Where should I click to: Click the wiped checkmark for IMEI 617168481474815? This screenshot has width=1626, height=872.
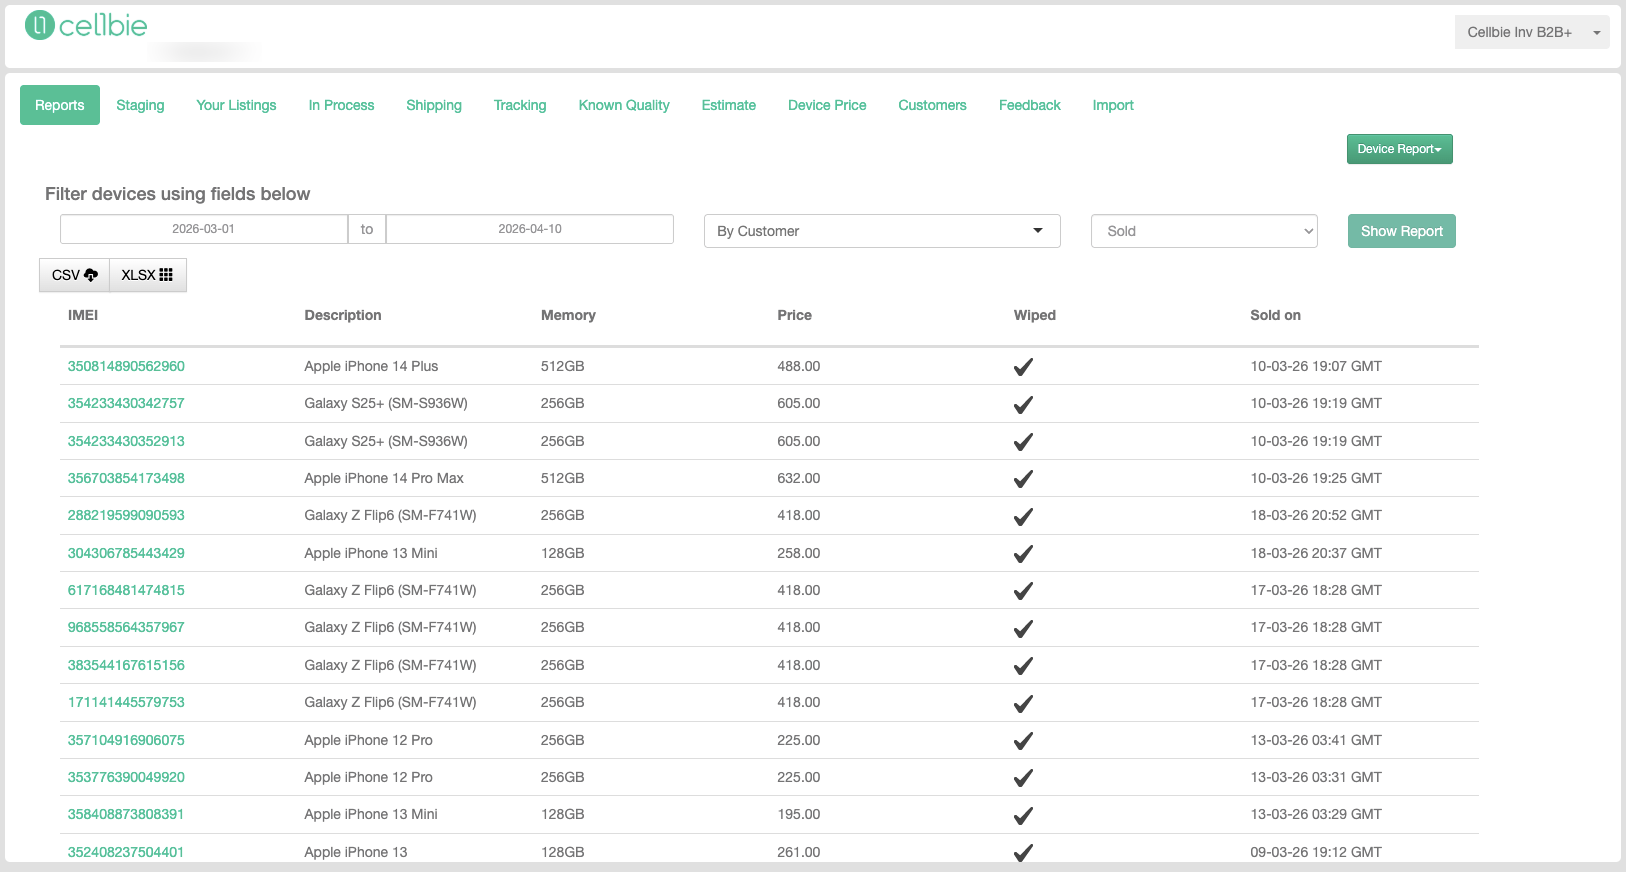click(1023, 591)
